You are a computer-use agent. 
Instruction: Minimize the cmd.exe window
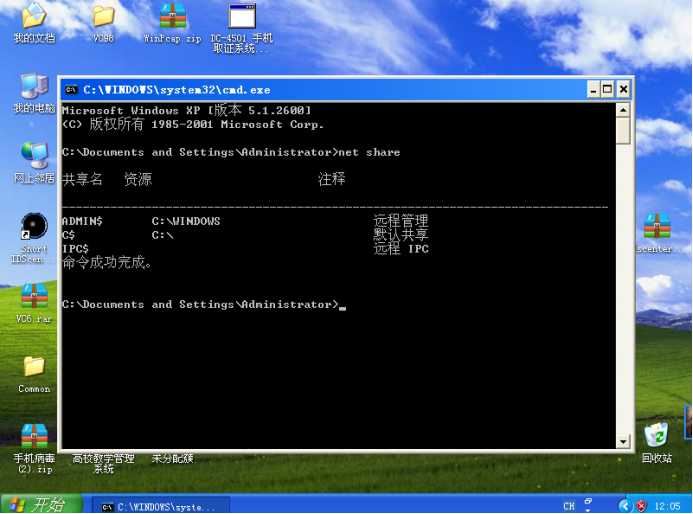[x=594, y=90]
